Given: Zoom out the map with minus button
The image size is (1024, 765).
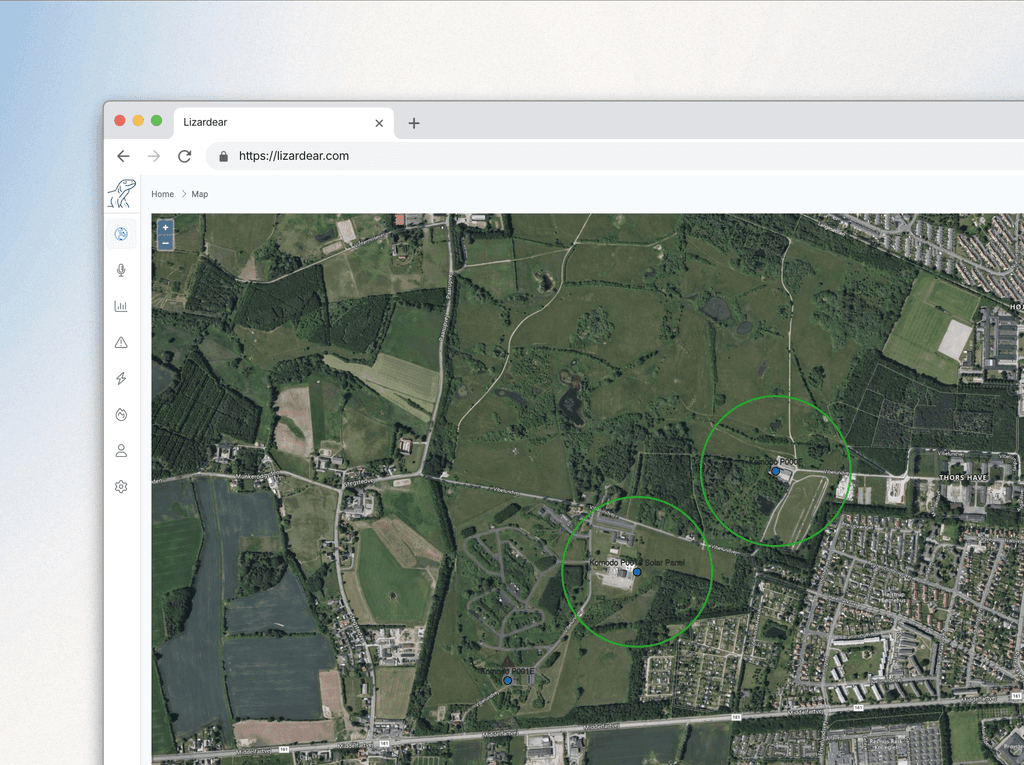Looking at the screenshot, I should pyautogui.click(x=165, y=243).
